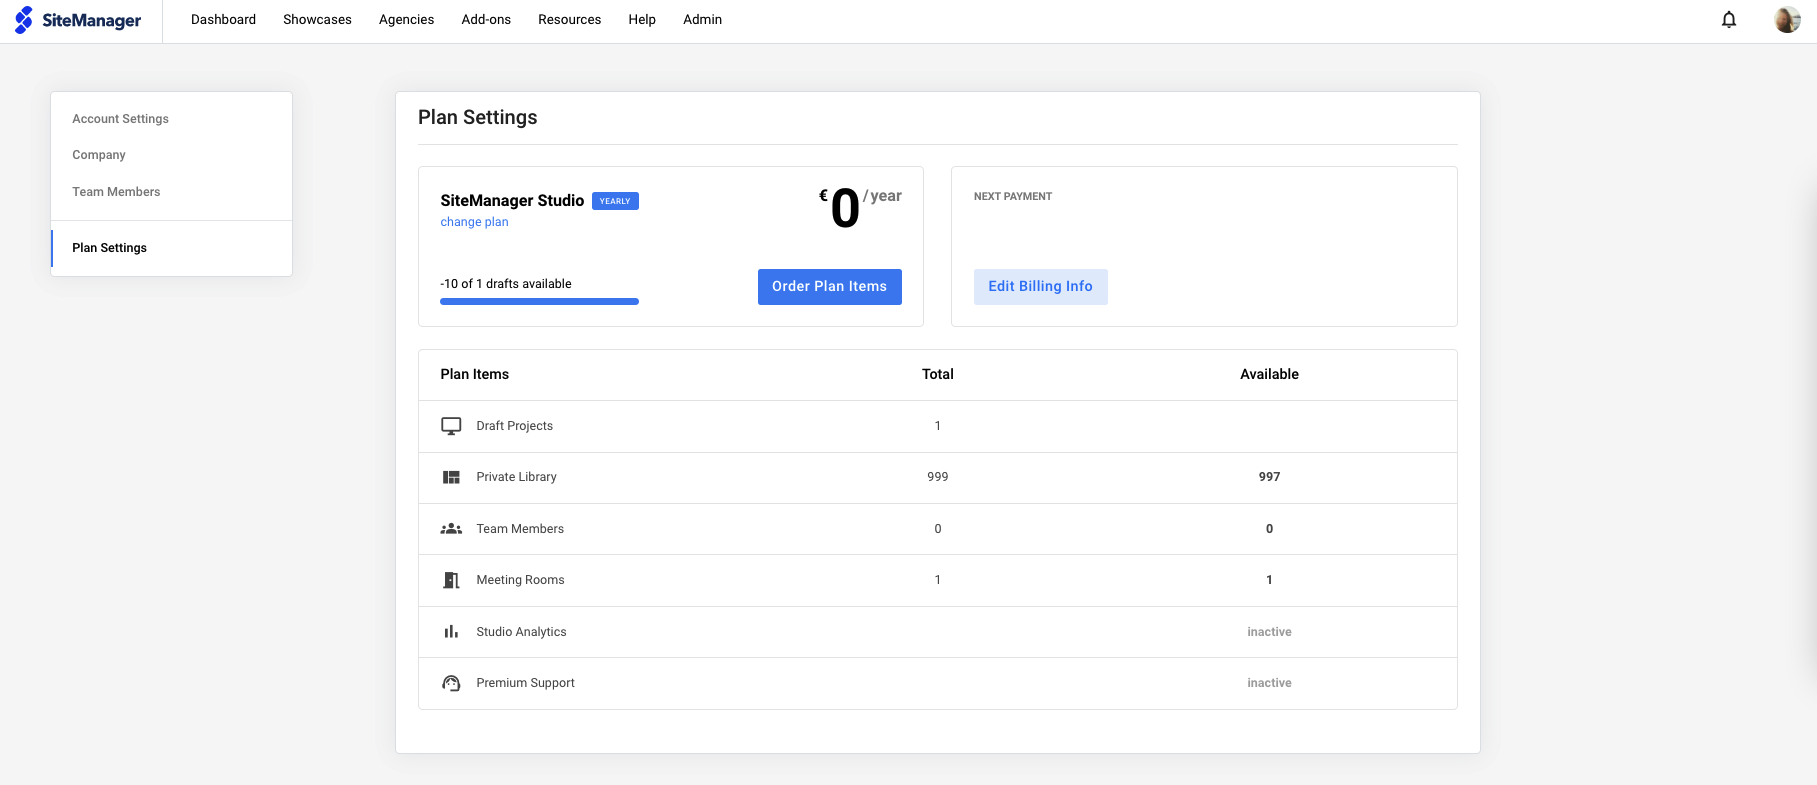Click the Private Library grid icon
The image size is (1817, 785).
(451, 477)
